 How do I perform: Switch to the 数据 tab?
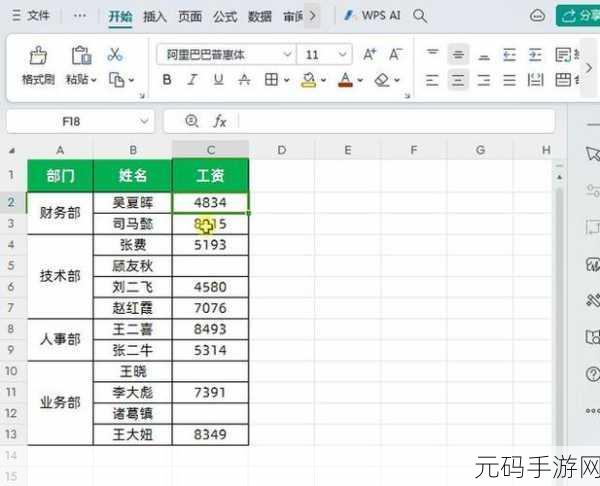click(x=260, y=16)
